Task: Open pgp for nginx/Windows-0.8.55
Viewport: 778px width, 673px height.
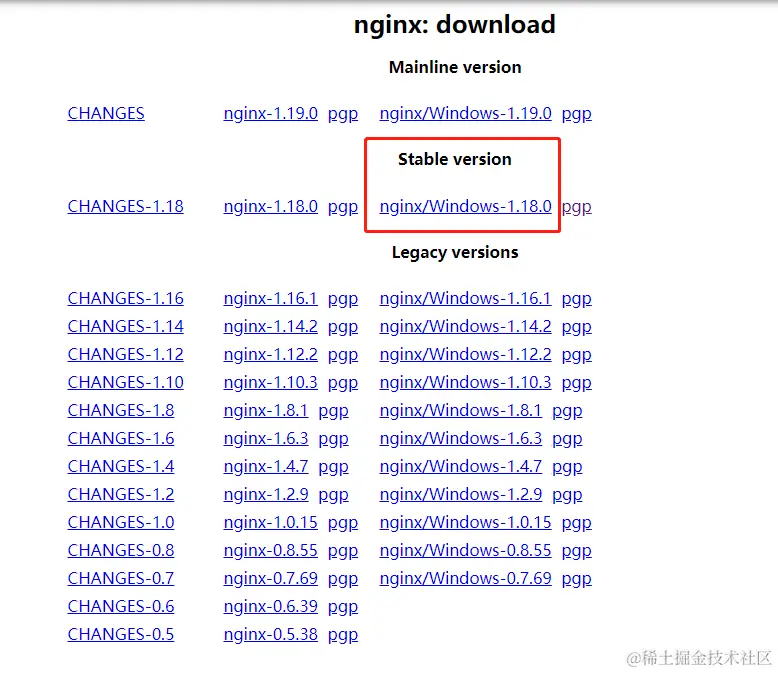Action: point(577,552)
